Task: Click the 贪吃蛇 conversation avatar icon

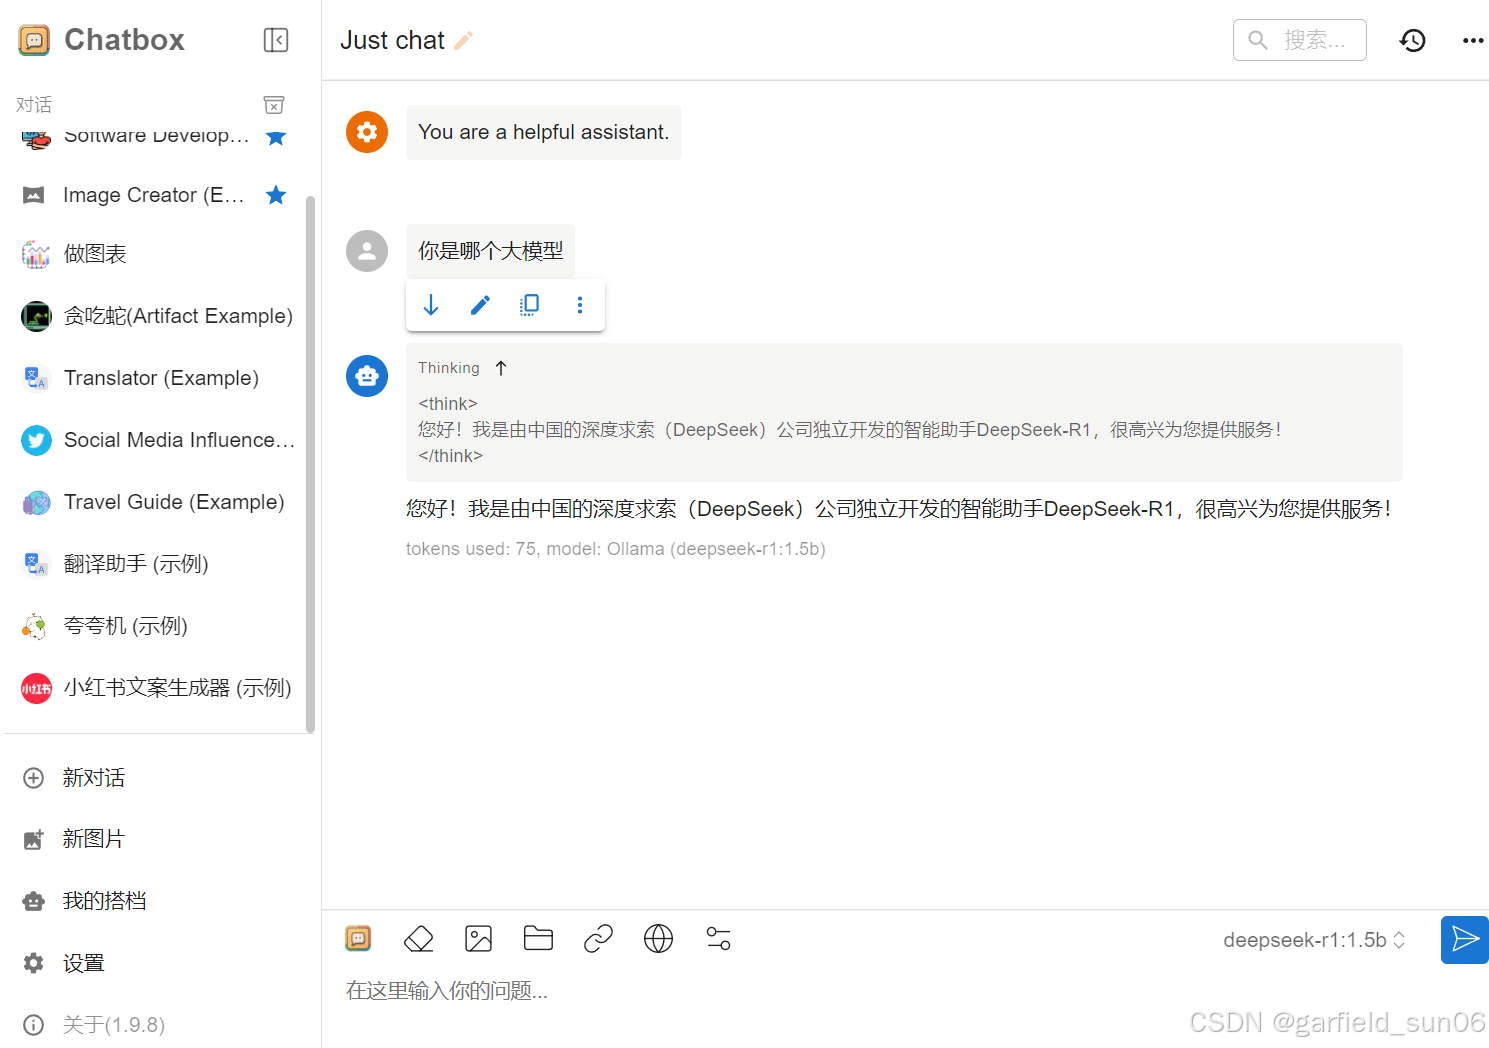Action: point(36,316)
